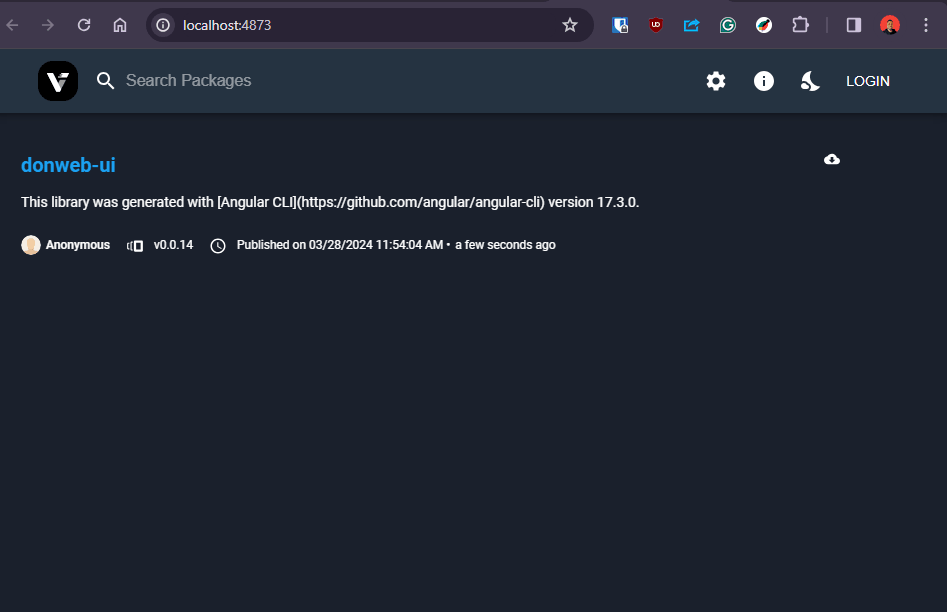
Task: Open the Chrome three-dot menu
Action: point(925,25)
